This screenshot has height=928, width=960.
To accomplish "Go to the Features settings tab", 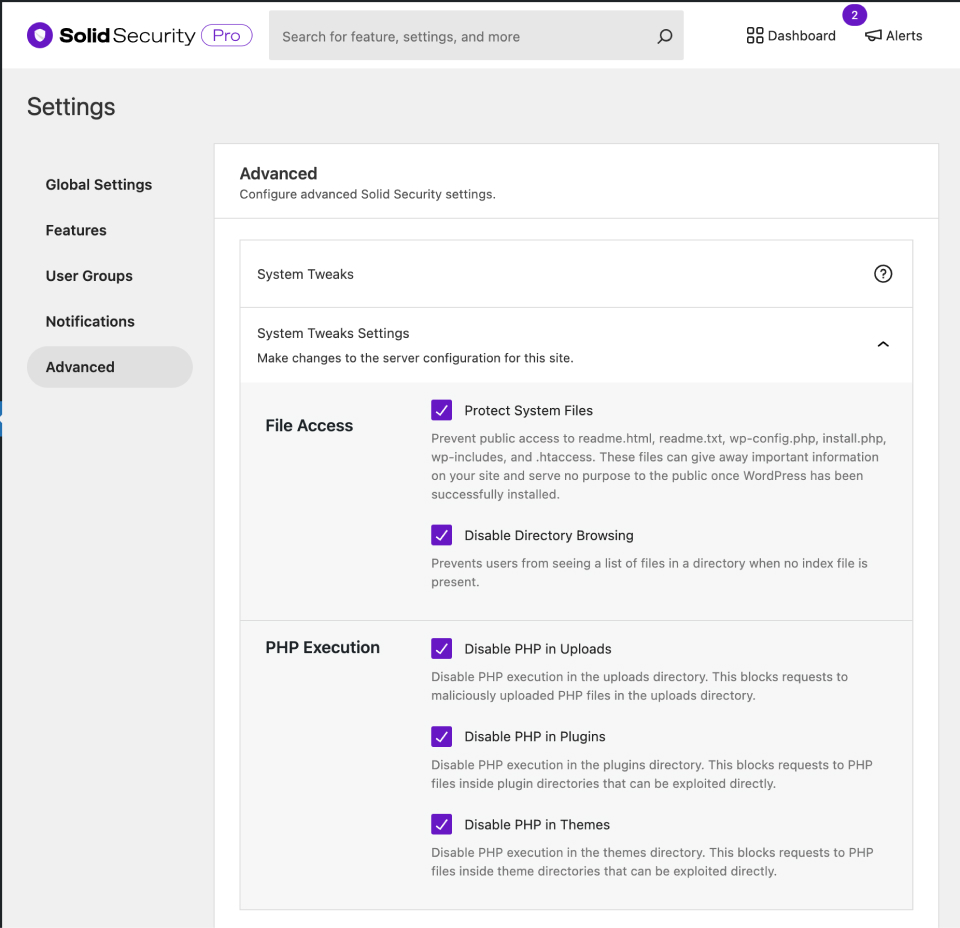I will click(x=76, y=230).
